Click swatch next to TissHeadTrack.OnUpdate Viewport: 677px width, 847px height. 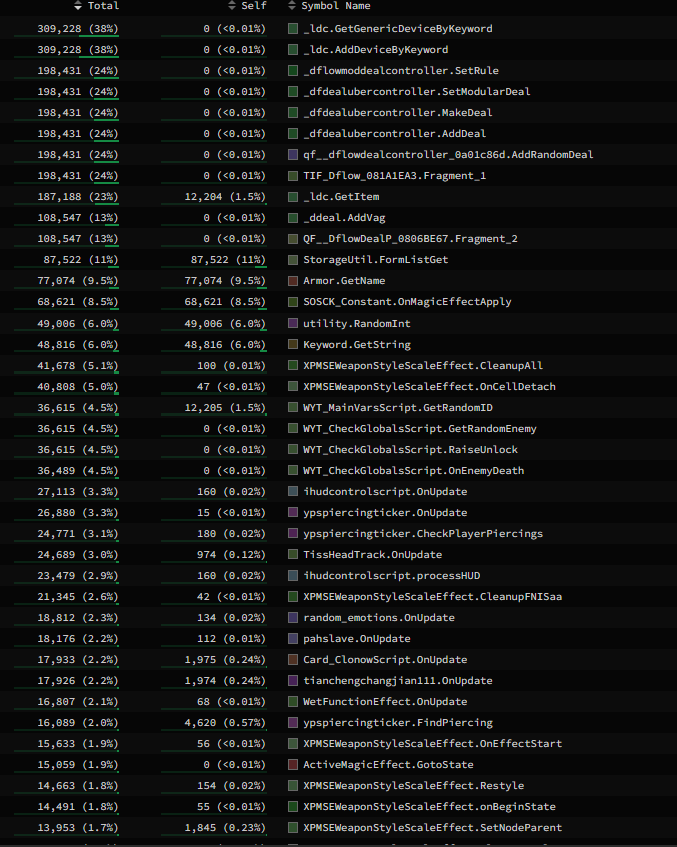[x=293, y=555]
